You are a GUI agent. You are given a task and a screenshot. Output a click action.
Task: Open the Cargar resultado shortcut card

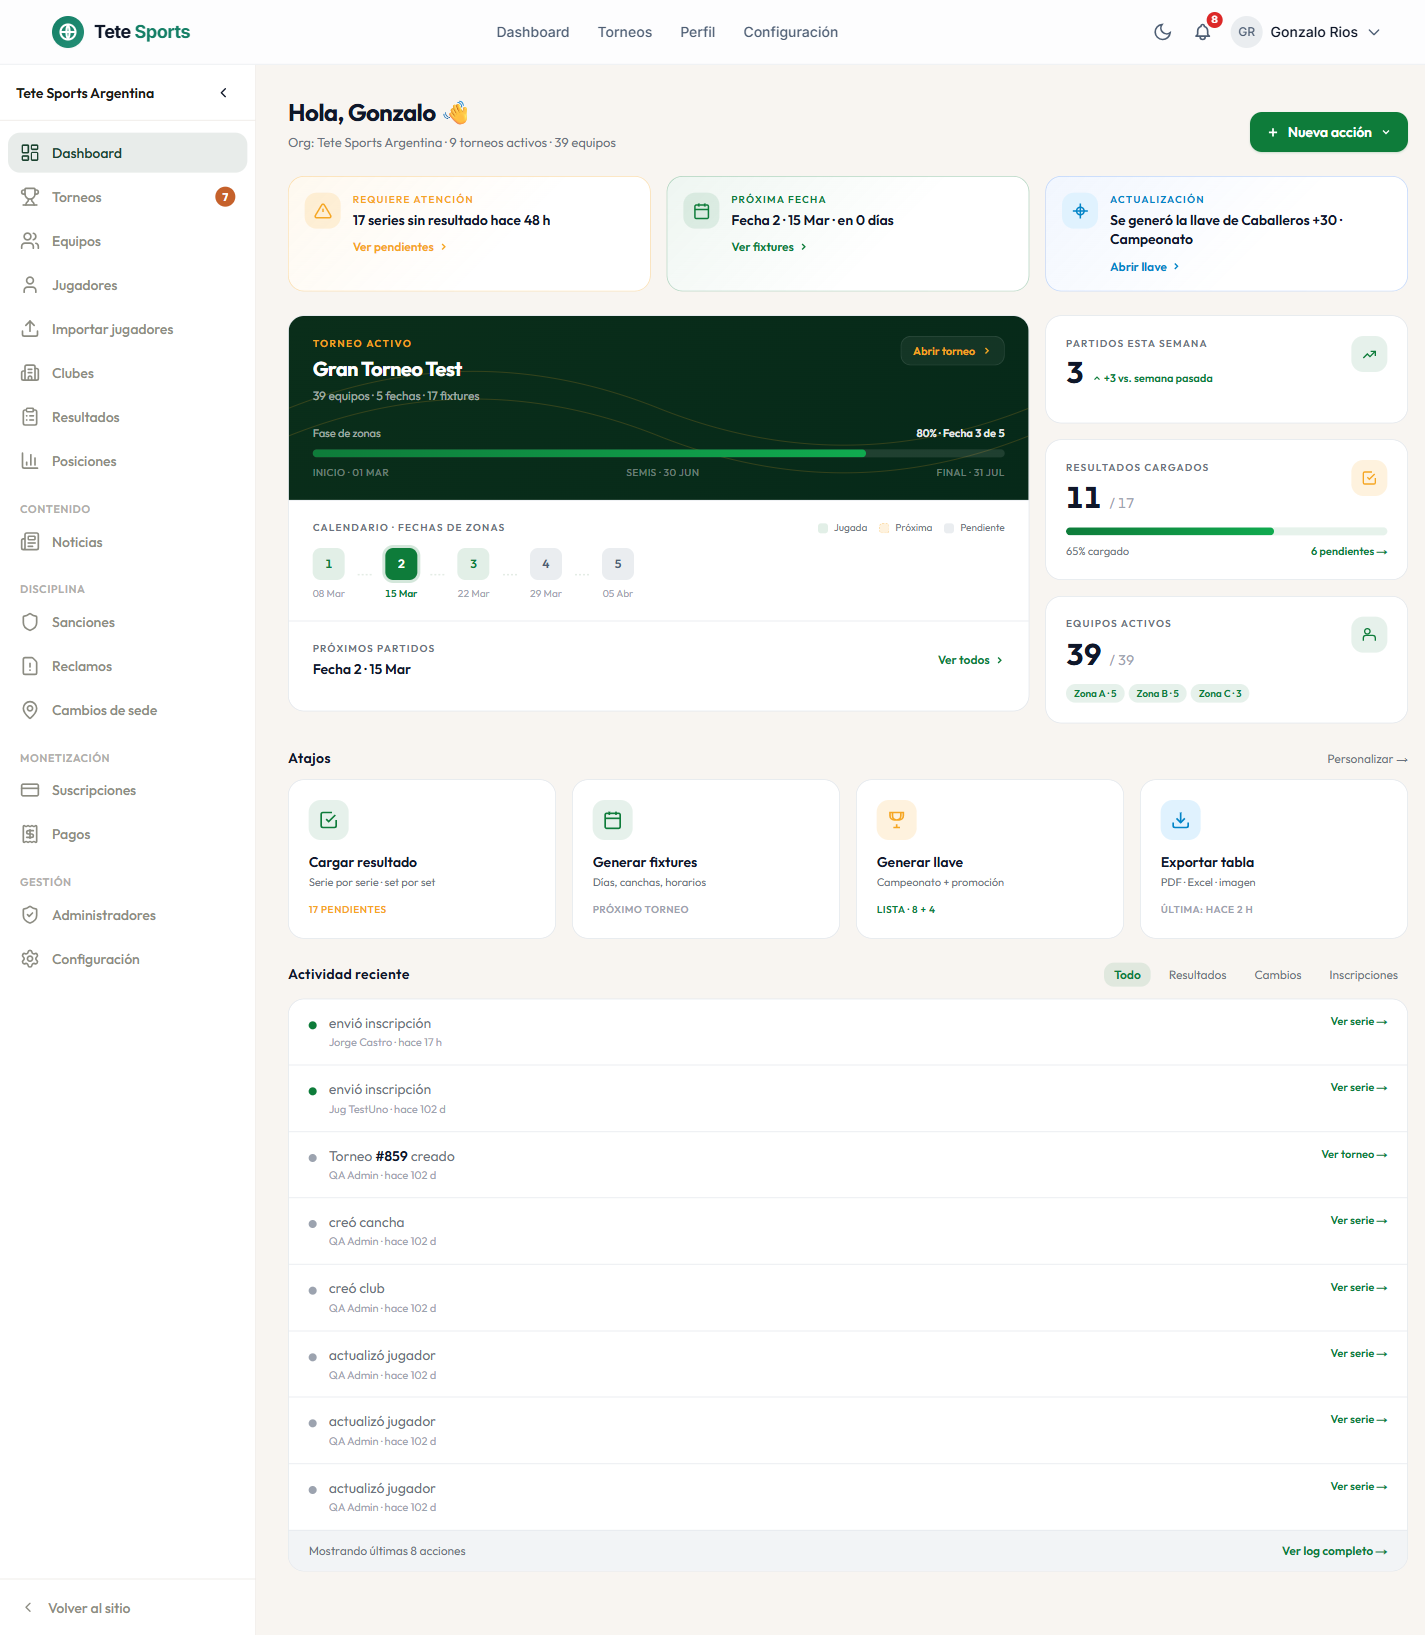click(x=422, y=859)
